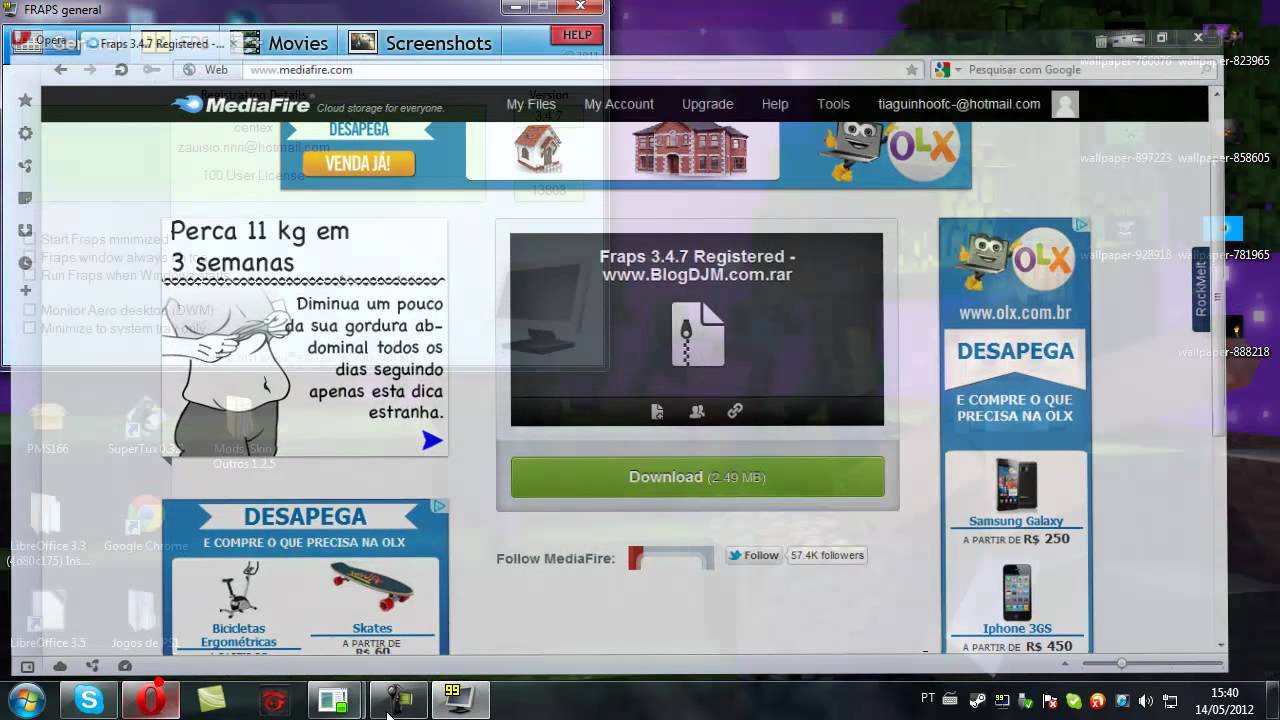This screenshot has height=720, width=1280.
Task: Open the Bookmarks star panel in Opera sidebar
Action: point(26,100)
